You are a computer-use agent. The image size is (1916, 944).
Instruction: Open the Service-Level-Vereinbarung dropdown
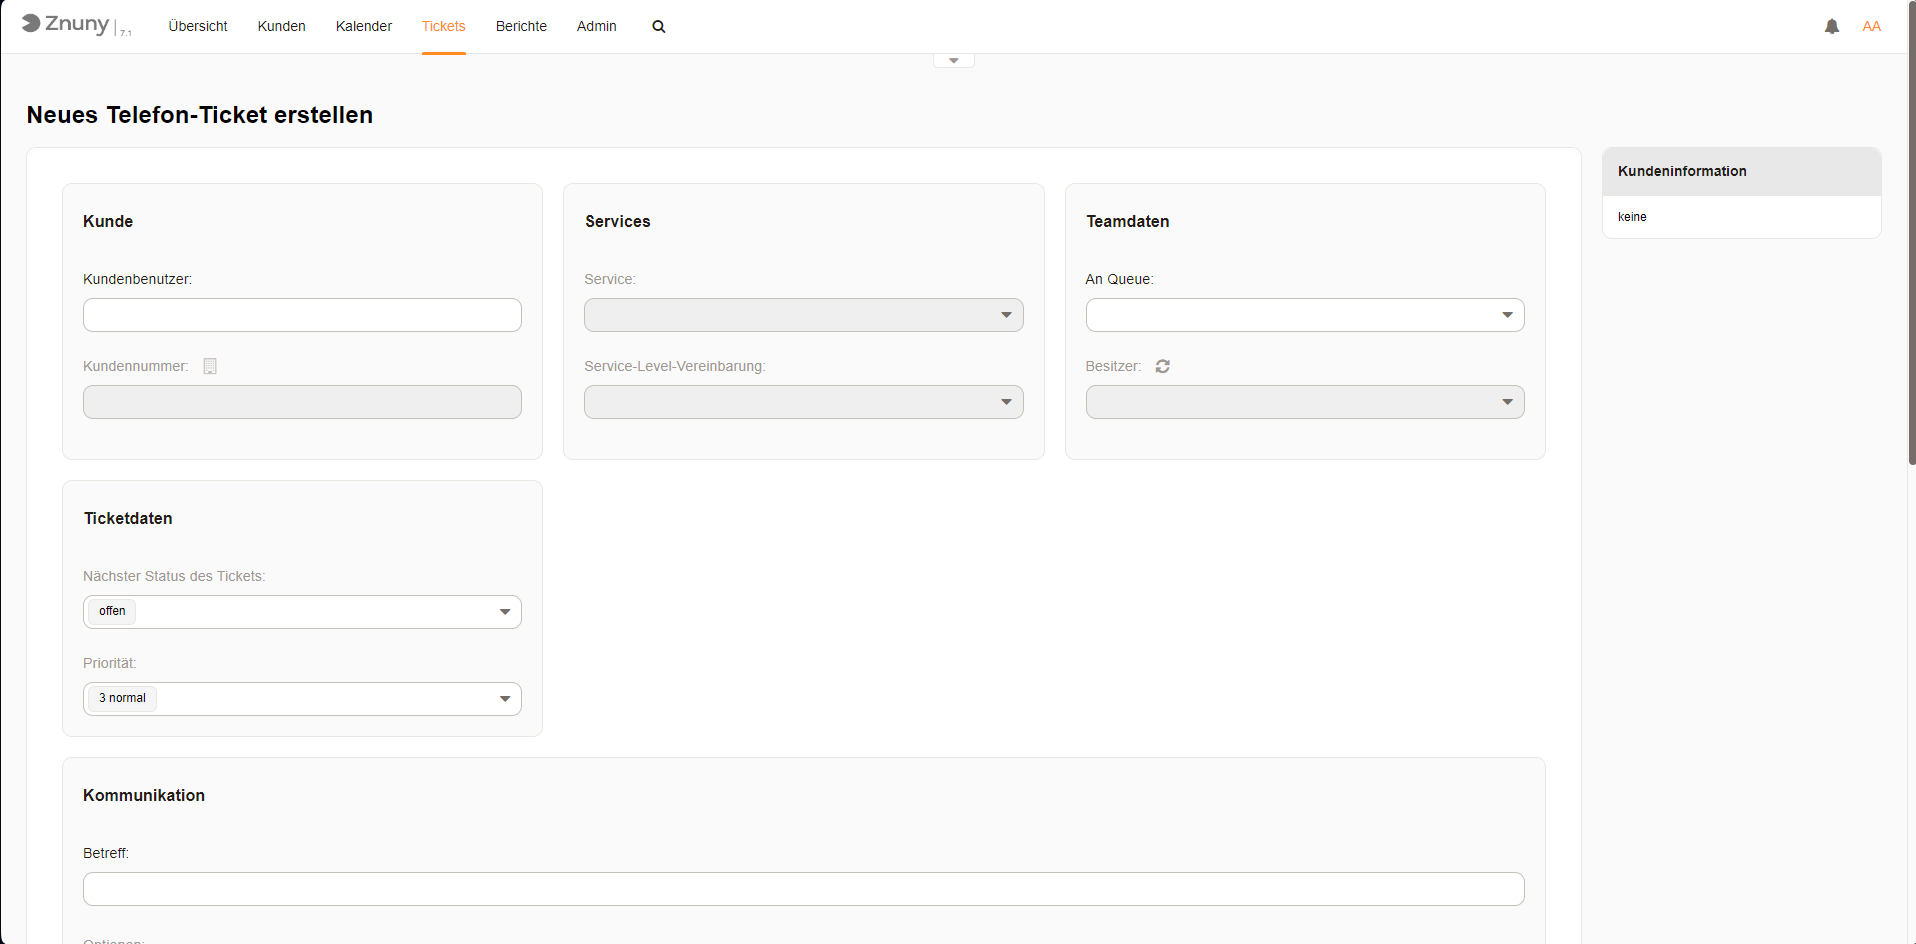click(803, 402)
